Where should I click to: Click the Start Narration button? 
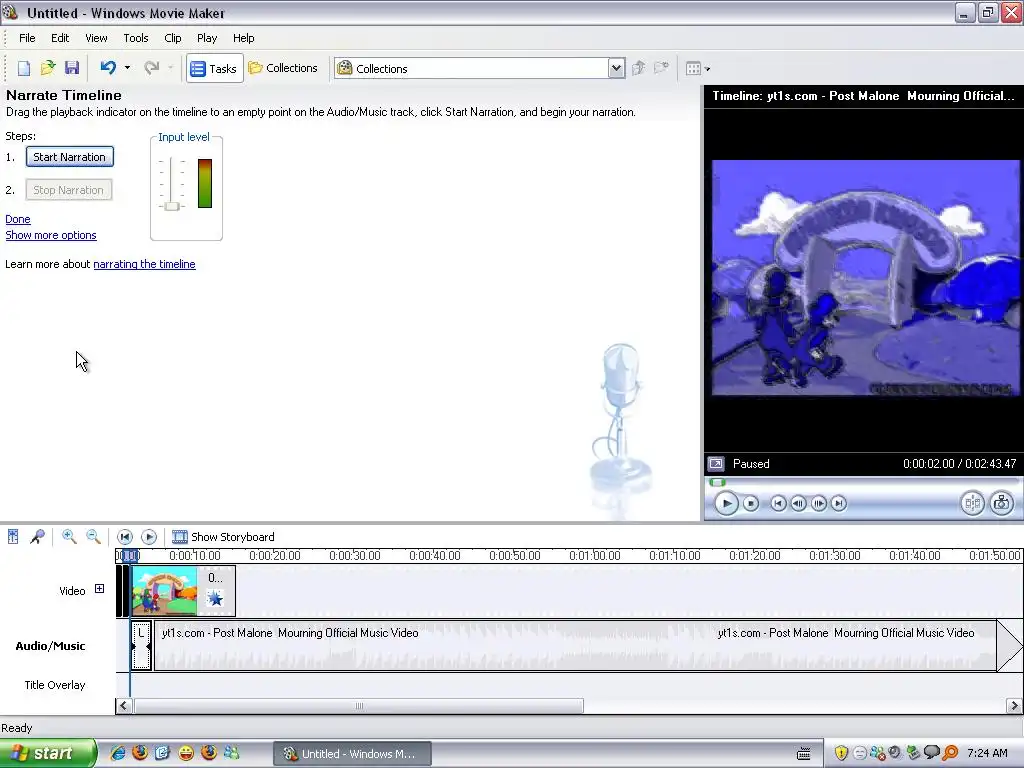[70, 157]
